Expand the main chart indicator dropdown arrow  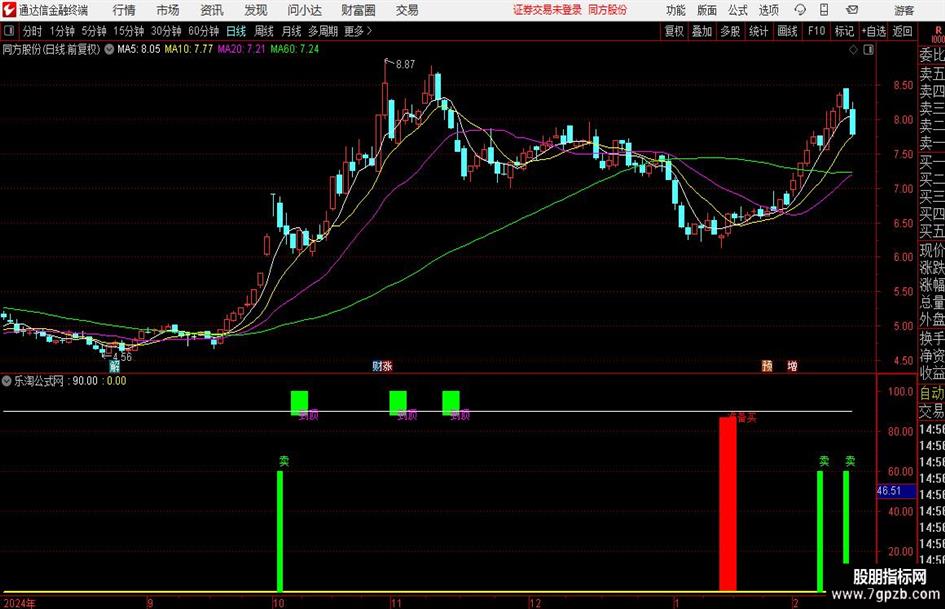(x=109, y=49)
